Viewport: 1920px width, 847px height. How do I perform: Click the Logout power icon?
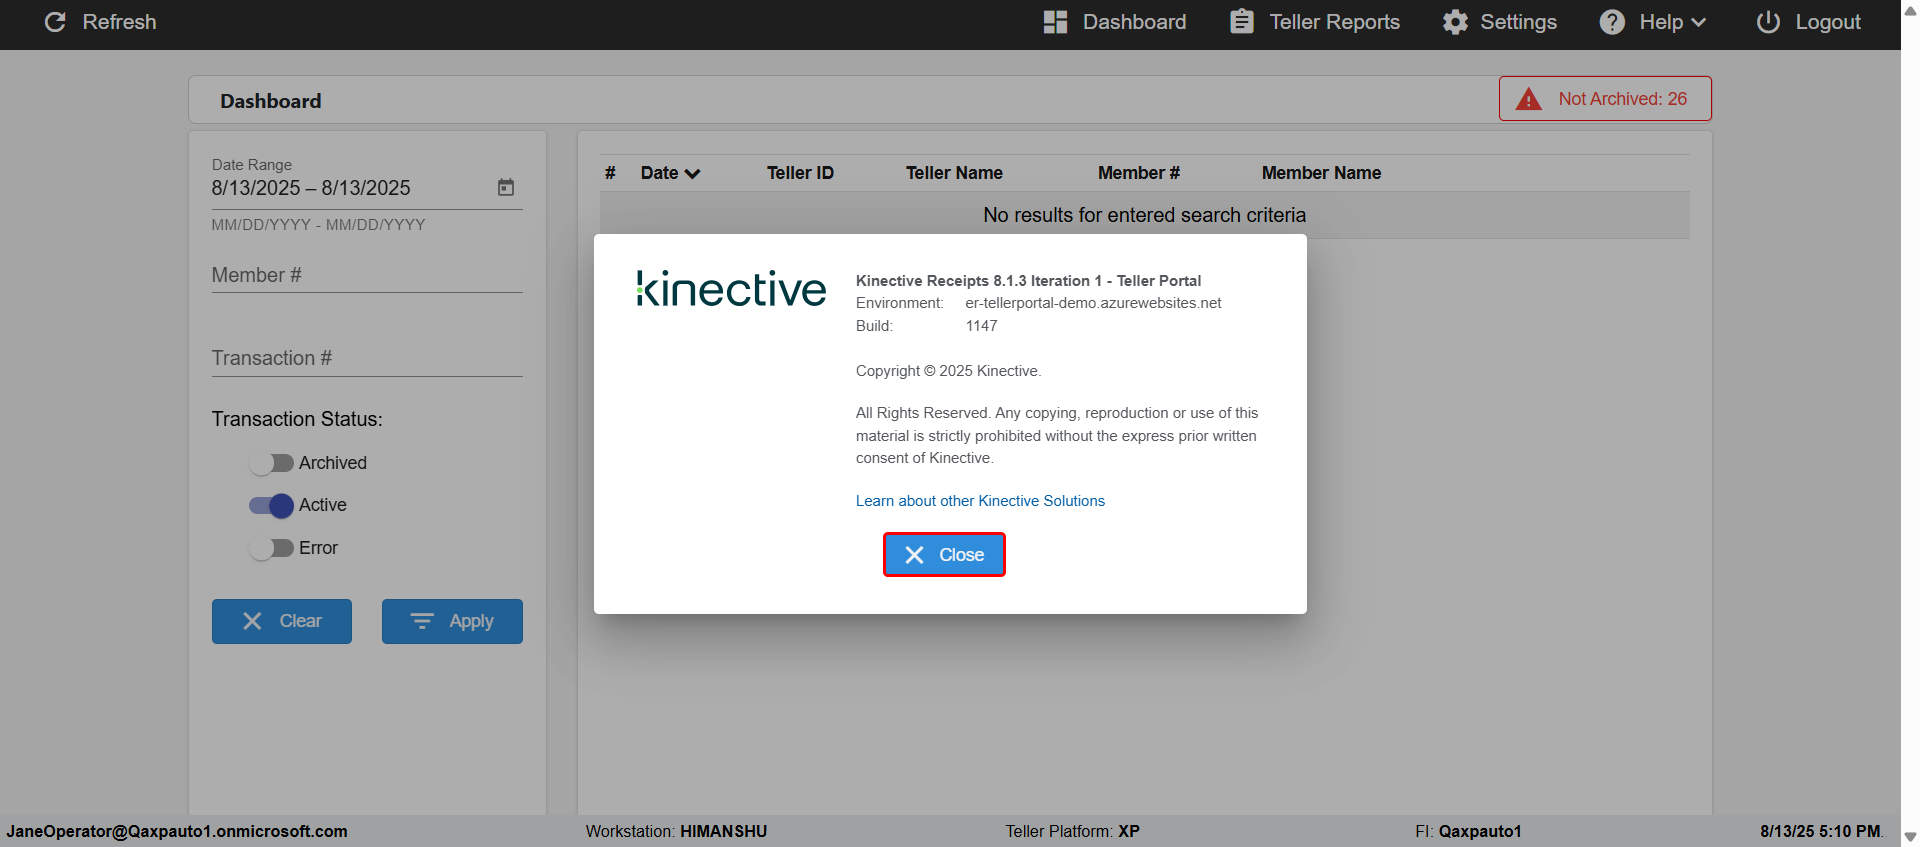tap(1768, 22)
